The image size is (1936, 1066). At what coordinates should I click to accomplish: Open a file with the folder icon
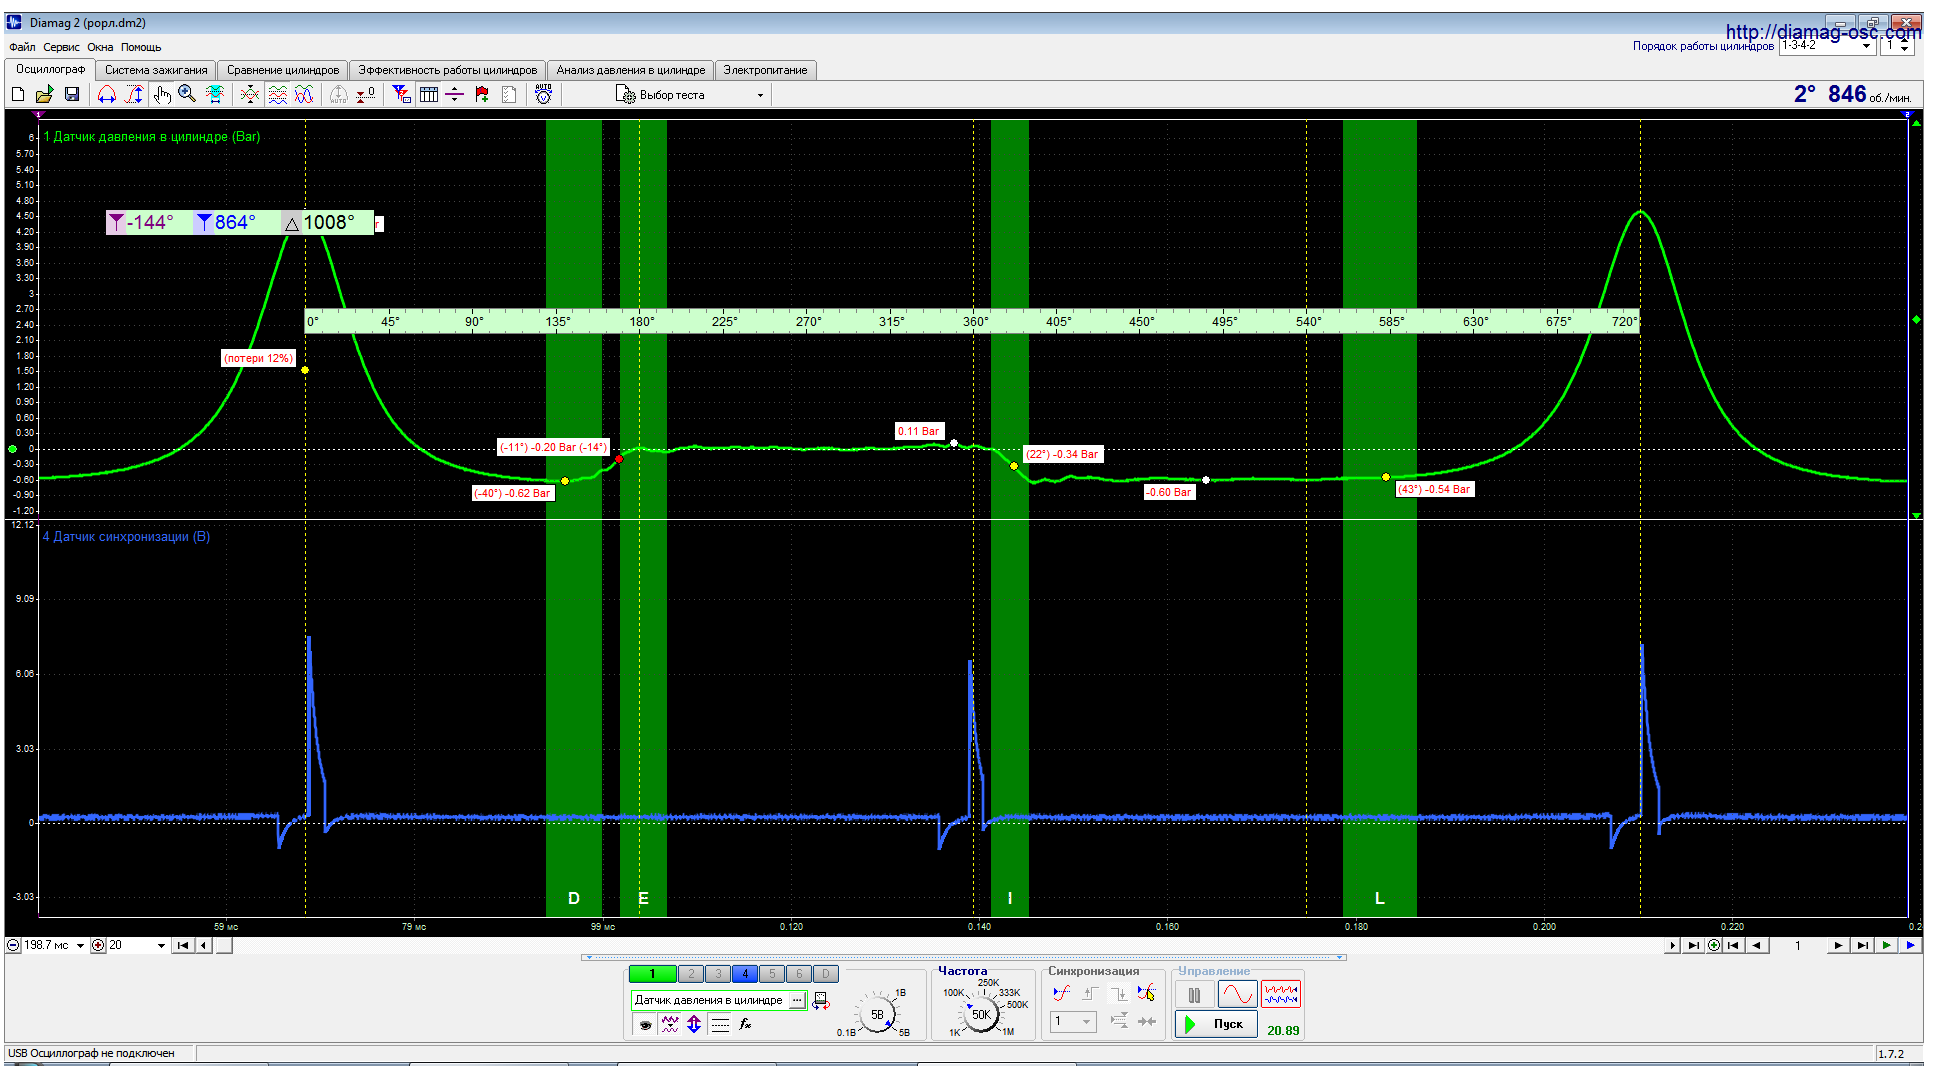(44, 94)
